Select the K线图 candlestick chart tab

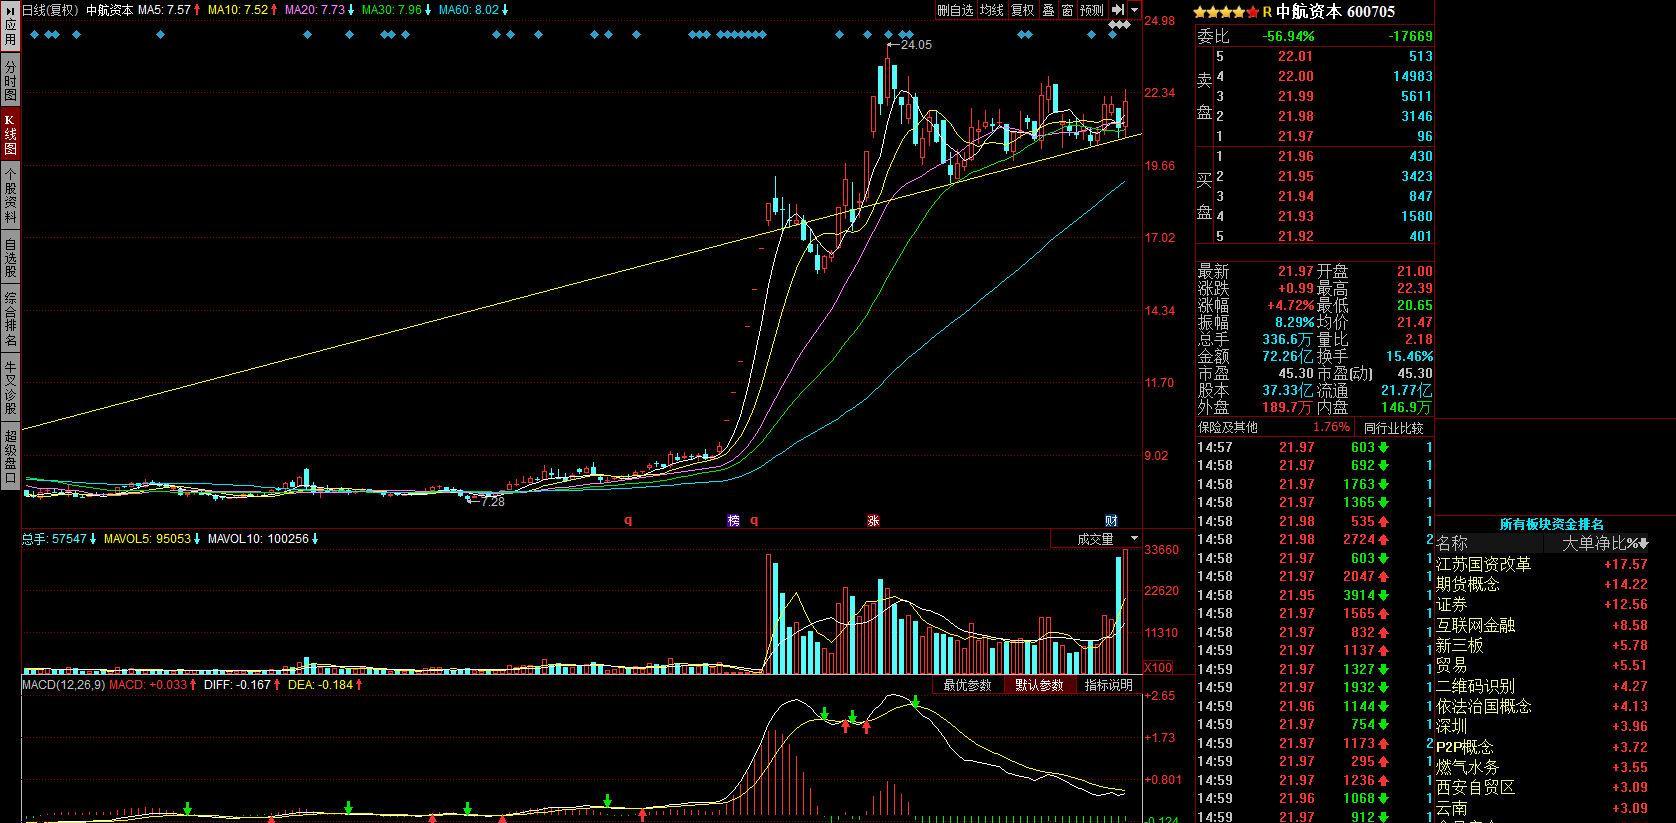(x=10, y=134)
